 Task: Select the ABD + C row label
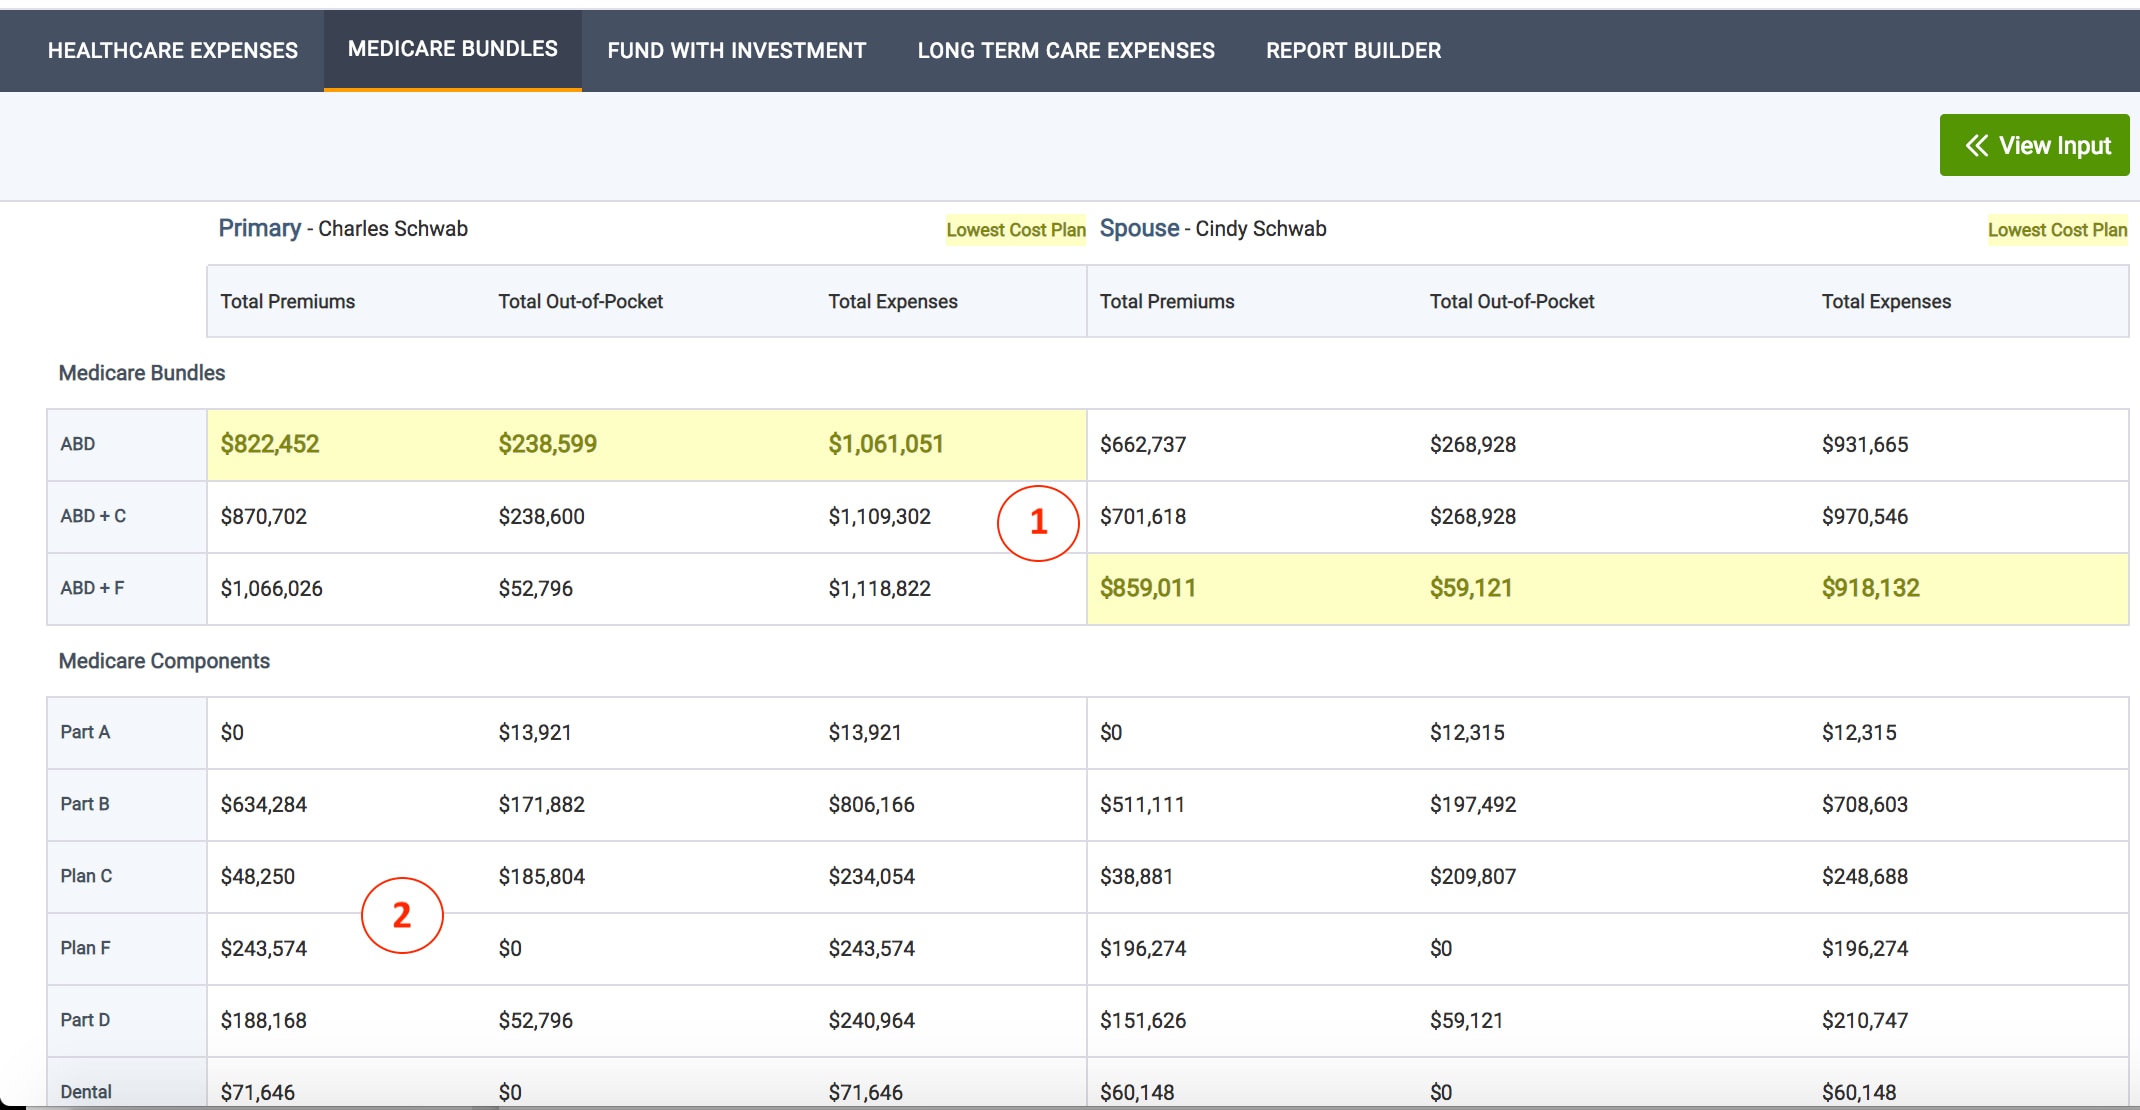[x=93, y=516]
